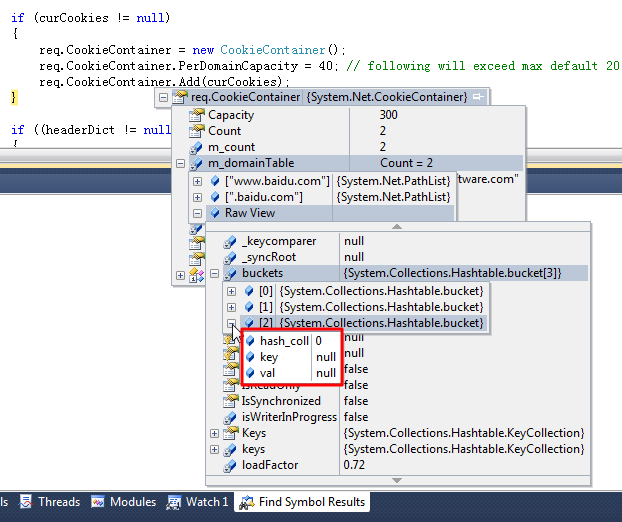Open the Watch 1 tab
Screen dimensions: 622x522
pyautogui.click(x=198, y=502)
